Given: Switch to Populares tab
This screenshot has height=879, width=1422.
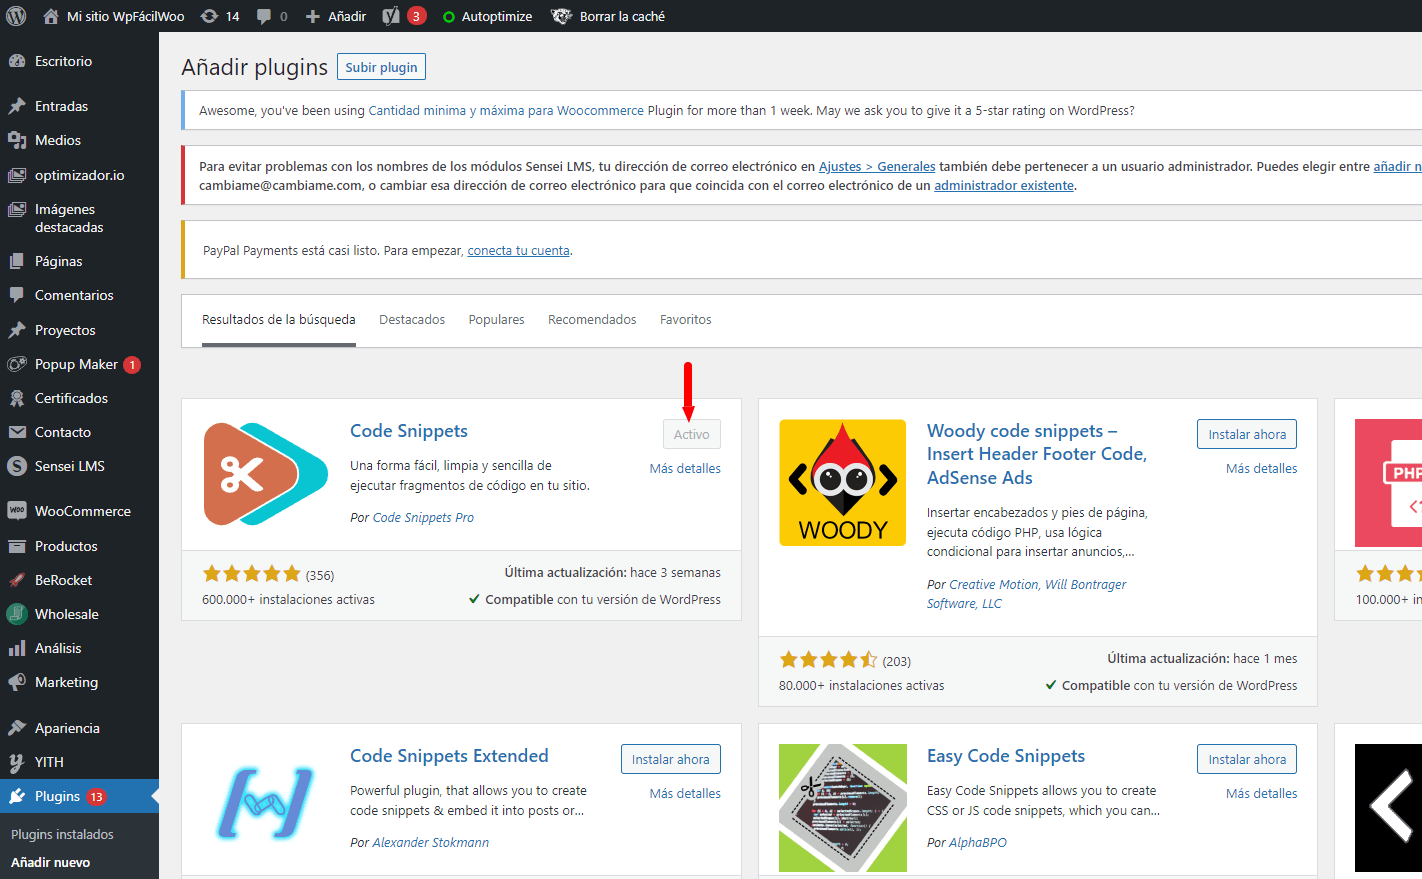Looking at the screenshot, I should pyautogui.click(x=497, y=320).
